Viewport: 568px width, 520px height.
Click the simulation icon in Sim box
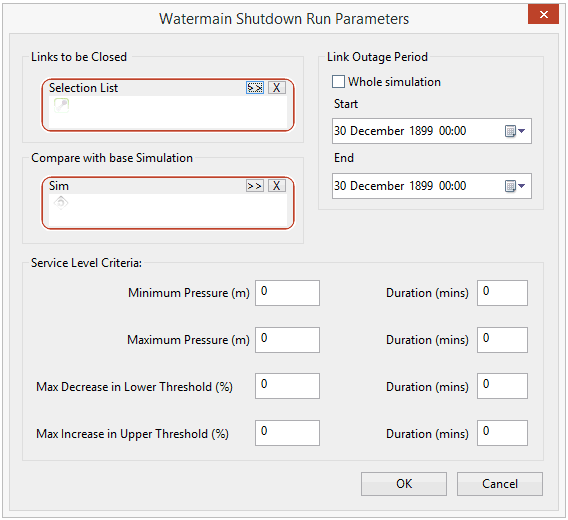click(61, 203)
